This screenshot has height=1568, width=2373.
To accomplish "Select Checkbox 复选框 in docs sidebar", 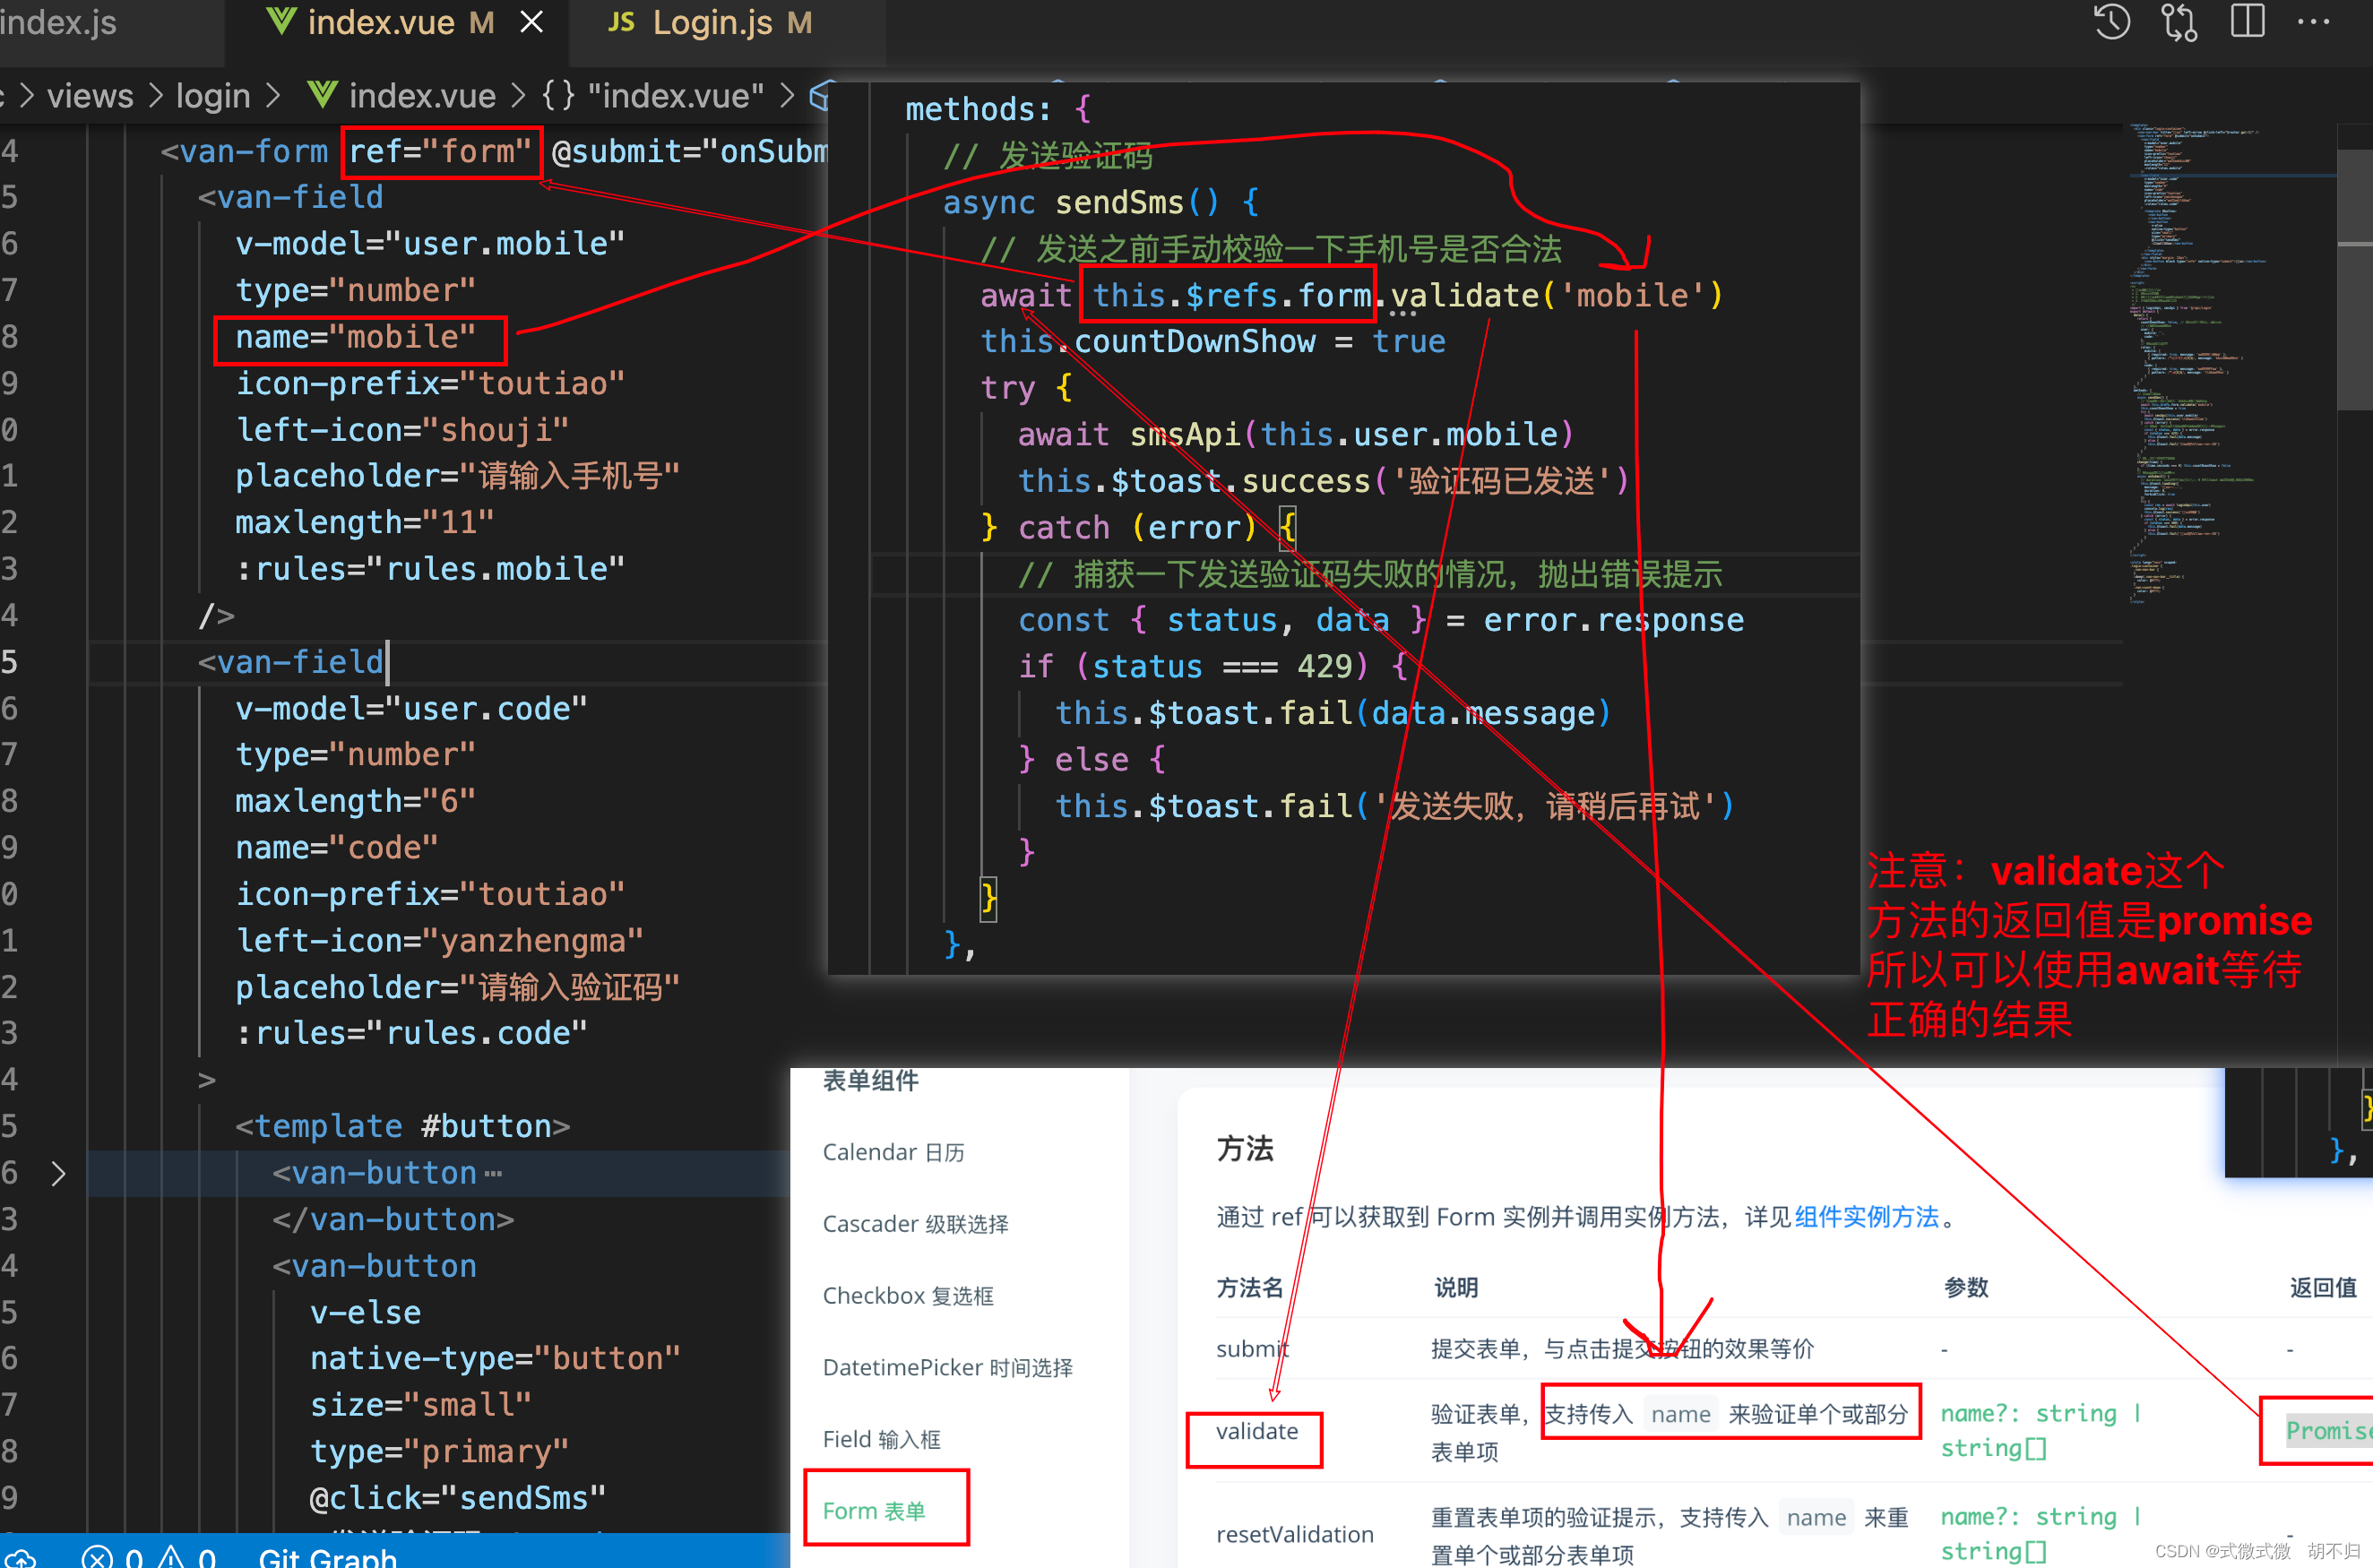I will click(908, 1295).
